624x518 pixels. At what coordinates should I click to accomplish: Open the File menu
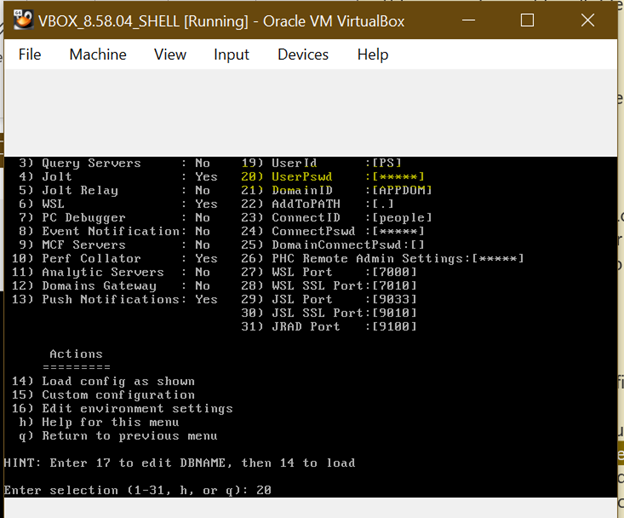click(29, 55)
